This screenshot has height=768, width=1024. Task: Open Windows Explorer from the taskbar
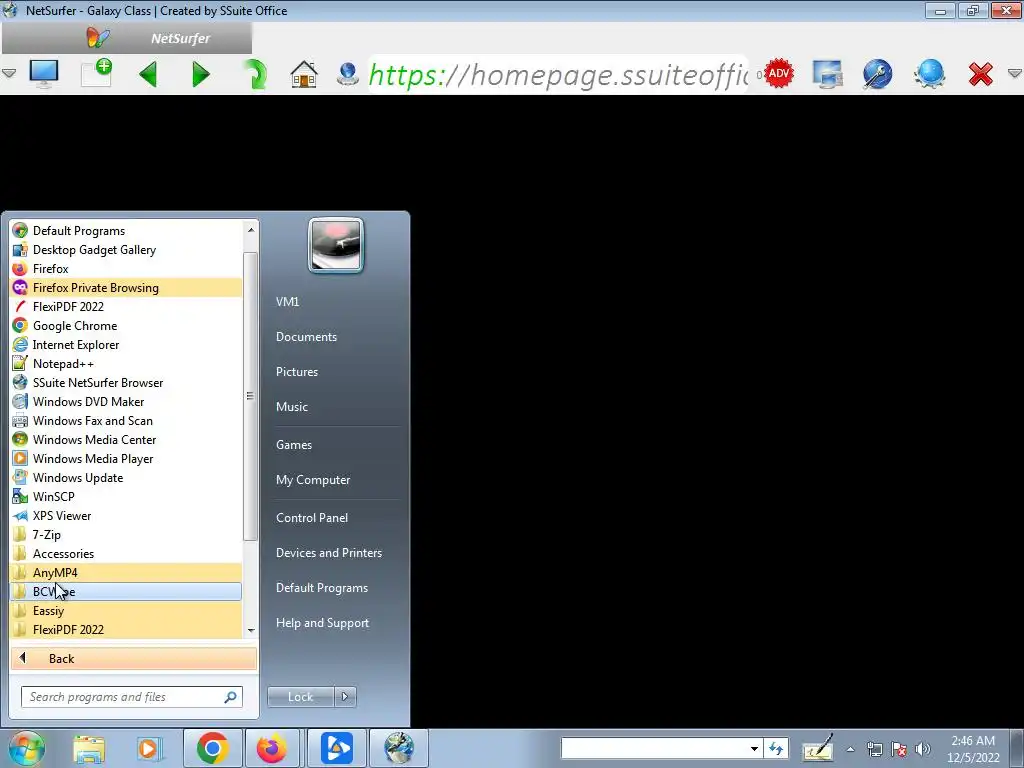coord(89,748)
